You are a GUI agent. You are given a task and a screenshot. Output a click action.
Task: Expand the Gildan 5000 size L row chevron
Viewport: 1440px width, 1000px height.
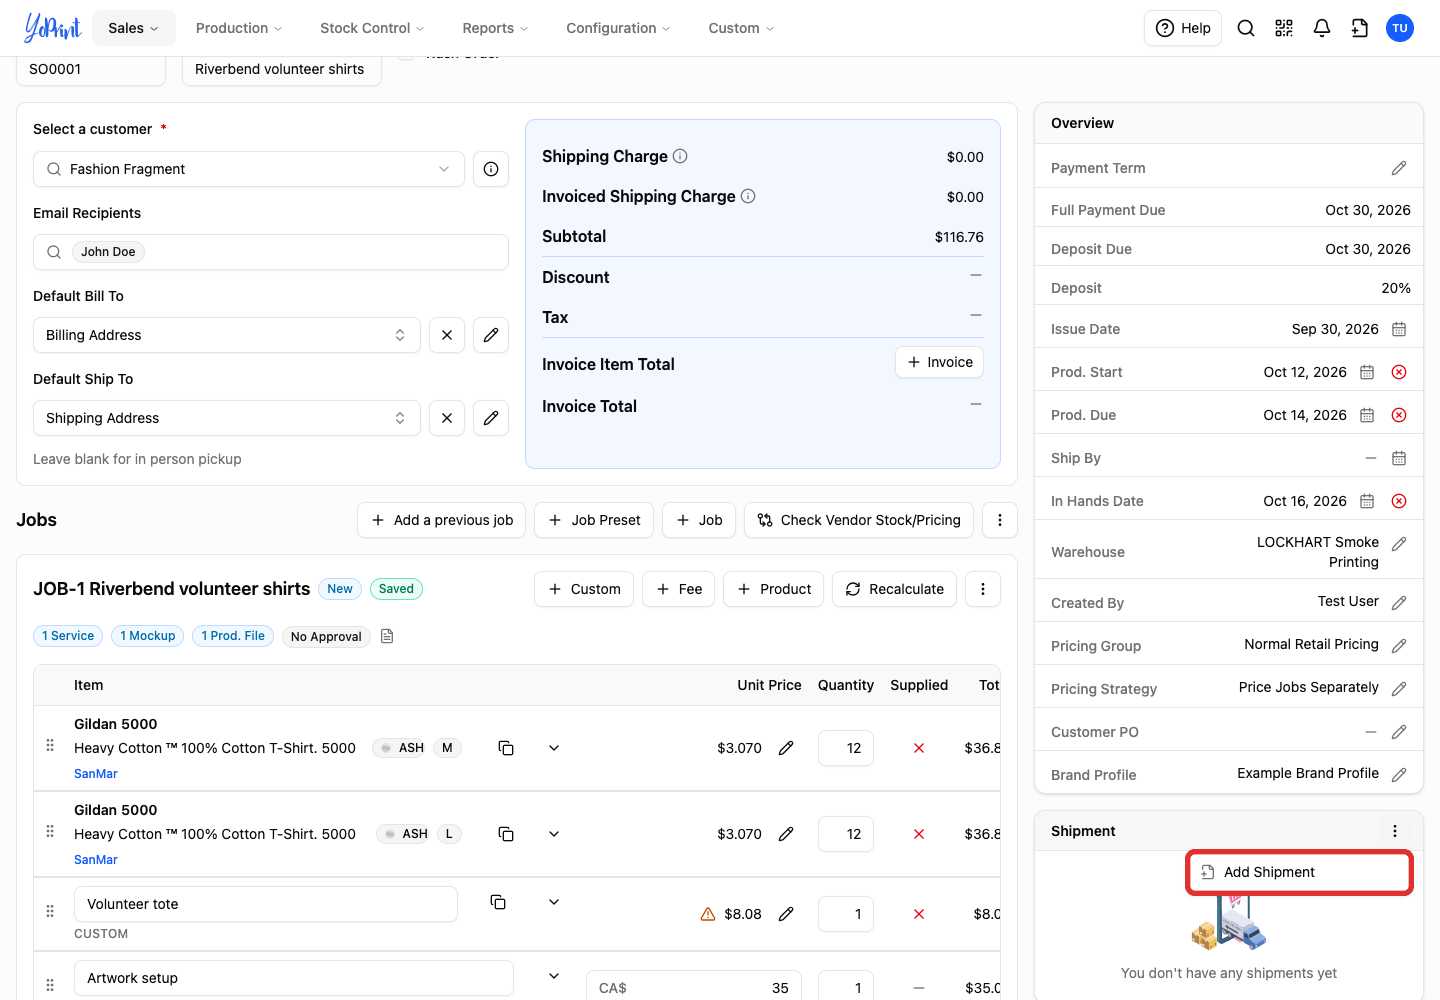pos(554,834)
